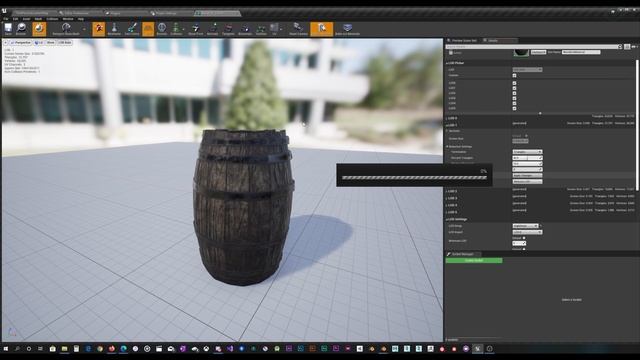Viewport: 640px width, 360px height.
Task: Toggle the LOD0 checkbox
Action: pos(514,83)
